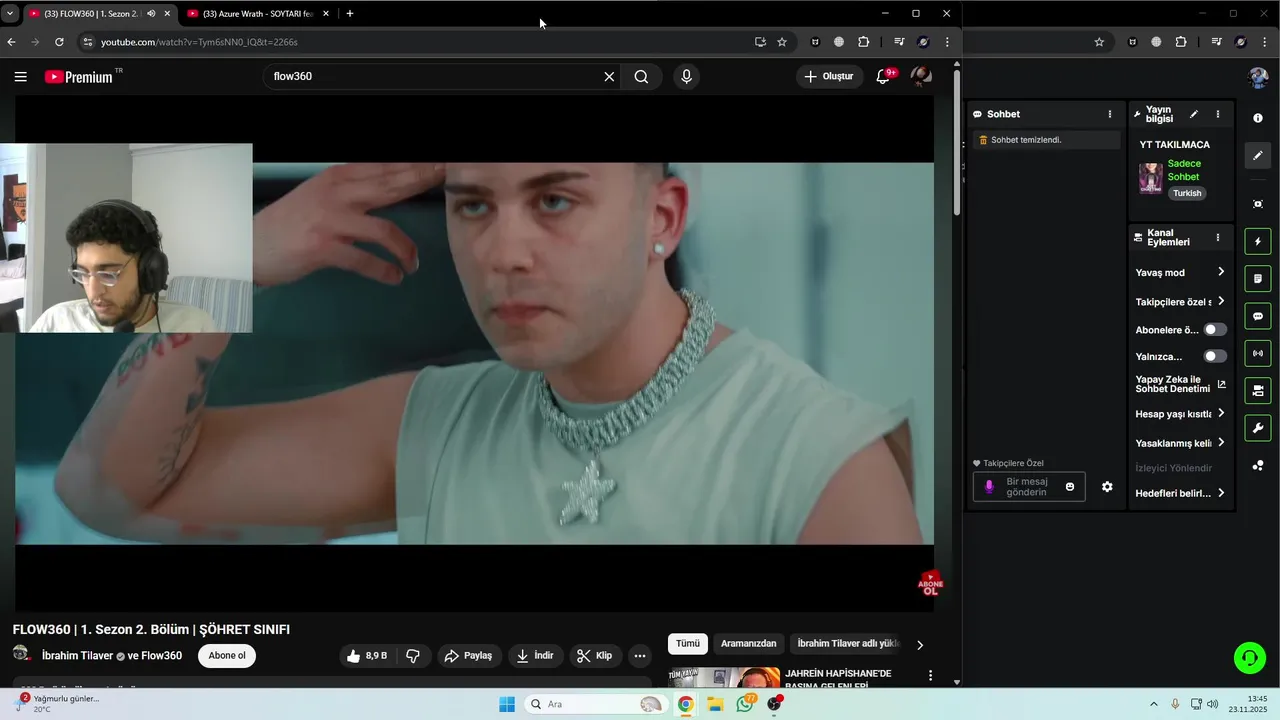Open the YouTube hamburger guide menu
1280x720 pixels.
[x=20, y=77]
